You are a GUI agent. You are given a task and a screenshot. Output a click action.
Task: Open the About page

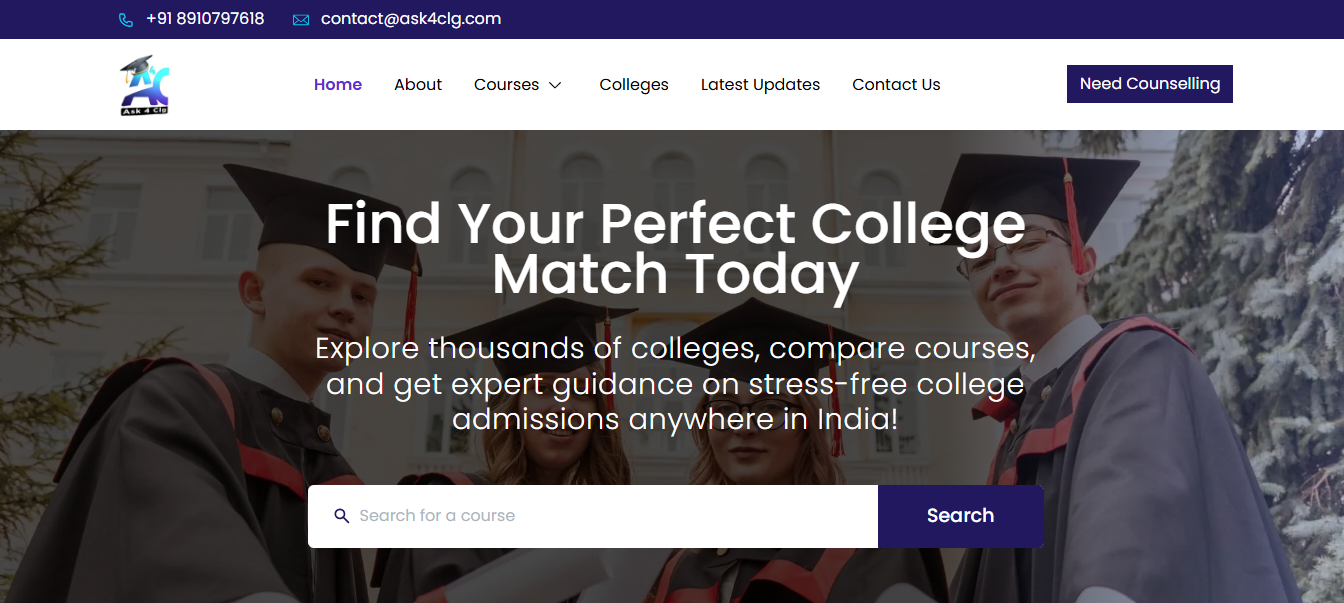418,85
